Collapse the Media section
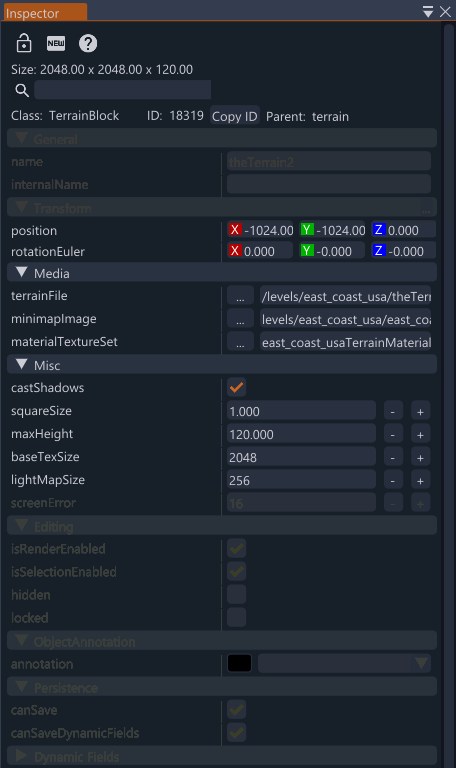Image resolution: width=456 pixels, height=768 pixels. [x=22, y=272]
